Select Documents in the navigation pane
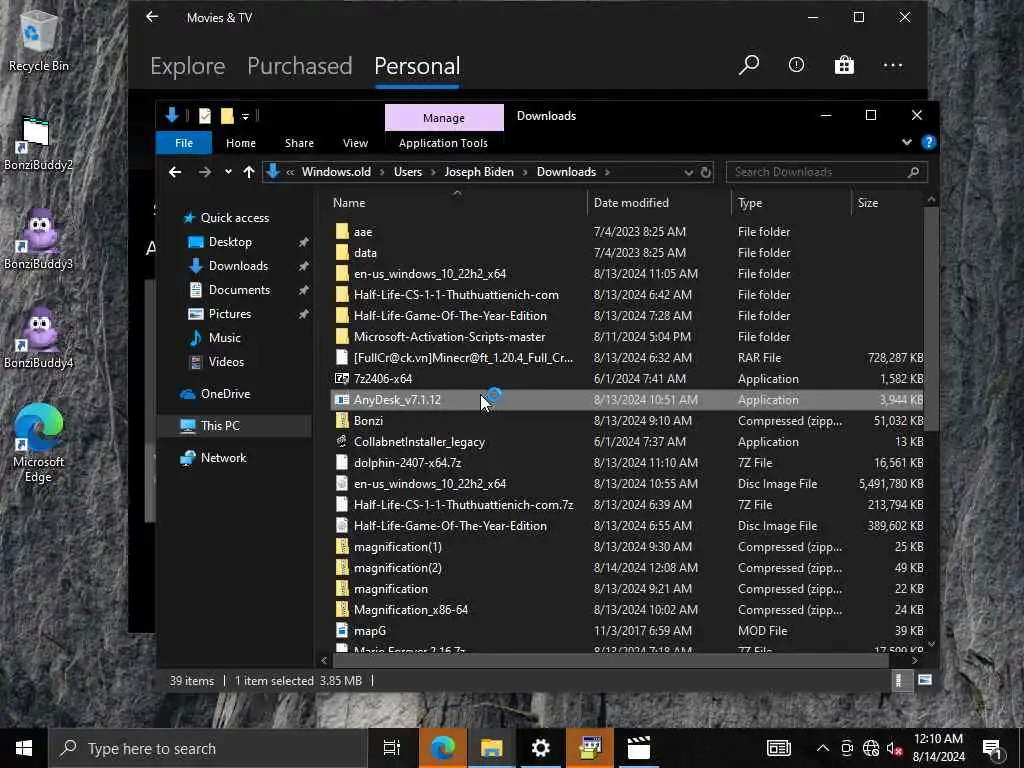 tap(239, 289)
